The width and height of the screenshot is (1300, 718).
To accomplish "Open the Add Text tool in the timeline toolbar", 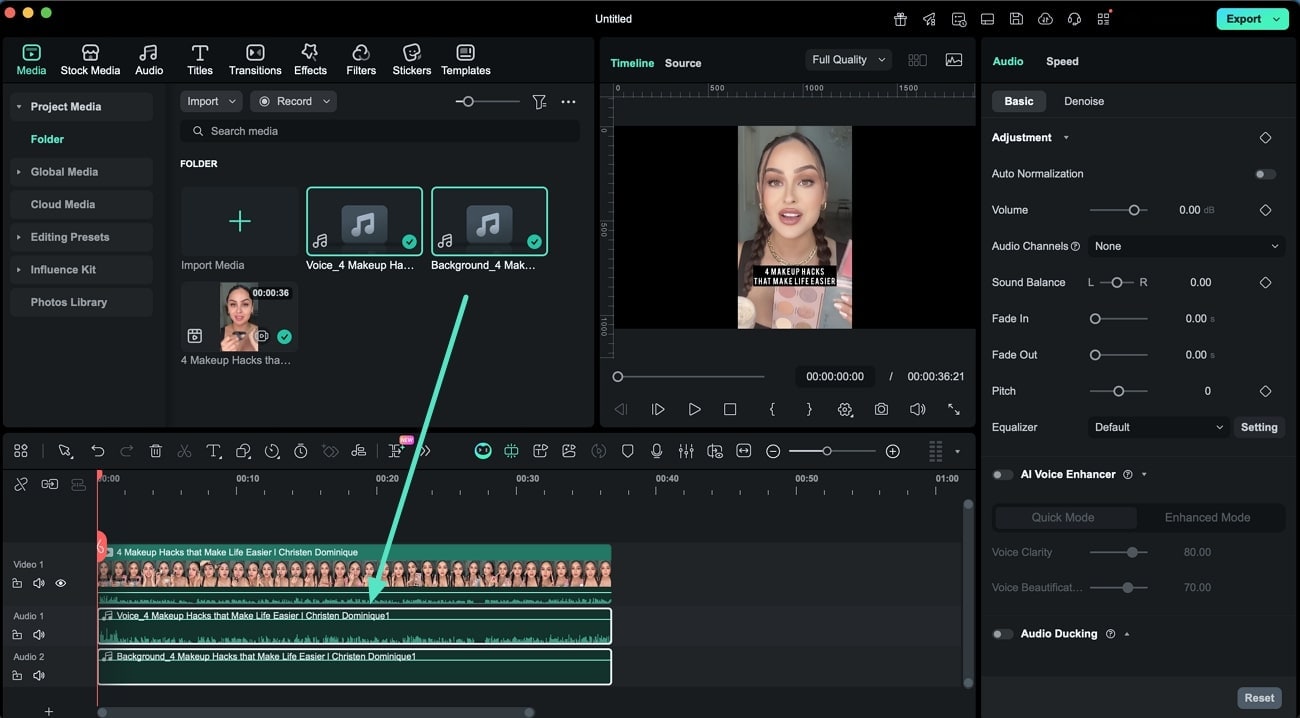I will click(x=213, y=451).
